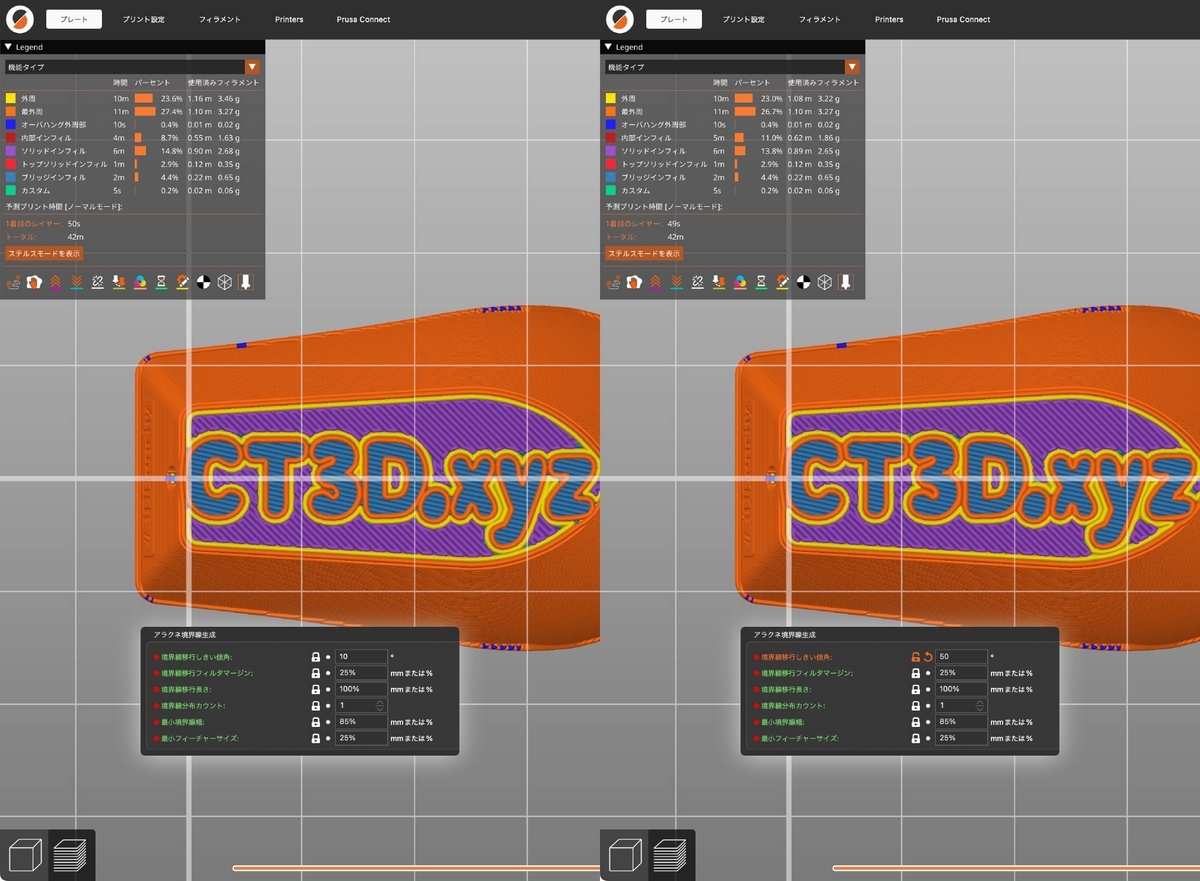Open プリント設定 tab in left screenshot
Screen dimensions: 1200x881
(x=144, y=19)
